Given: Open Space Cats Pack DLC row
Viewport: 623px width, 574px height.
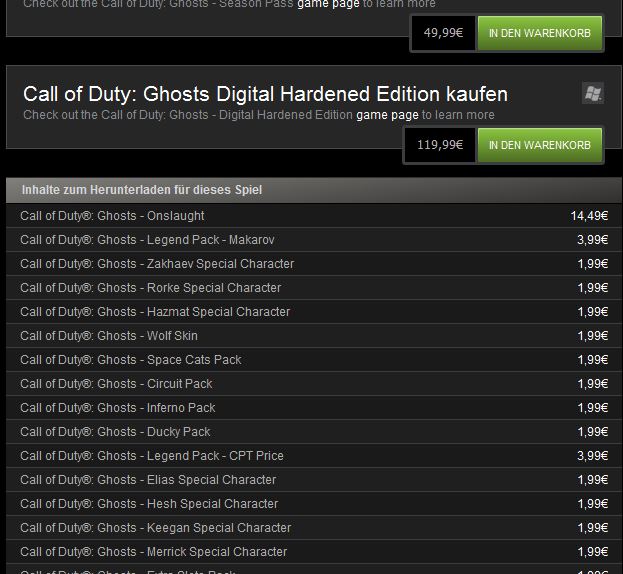Looking at the screenshot, I should point(314,359).
